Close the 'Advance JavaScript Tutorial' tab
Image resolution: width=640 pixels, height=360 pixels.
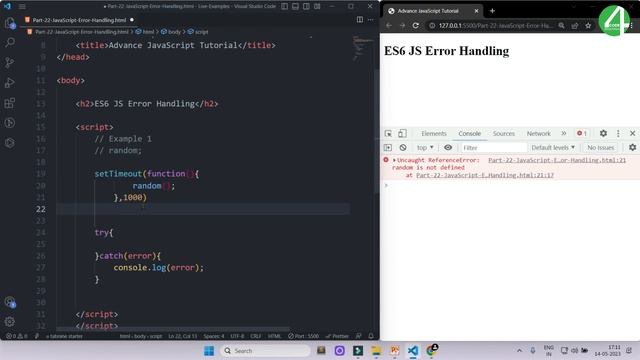coord(476,11)
